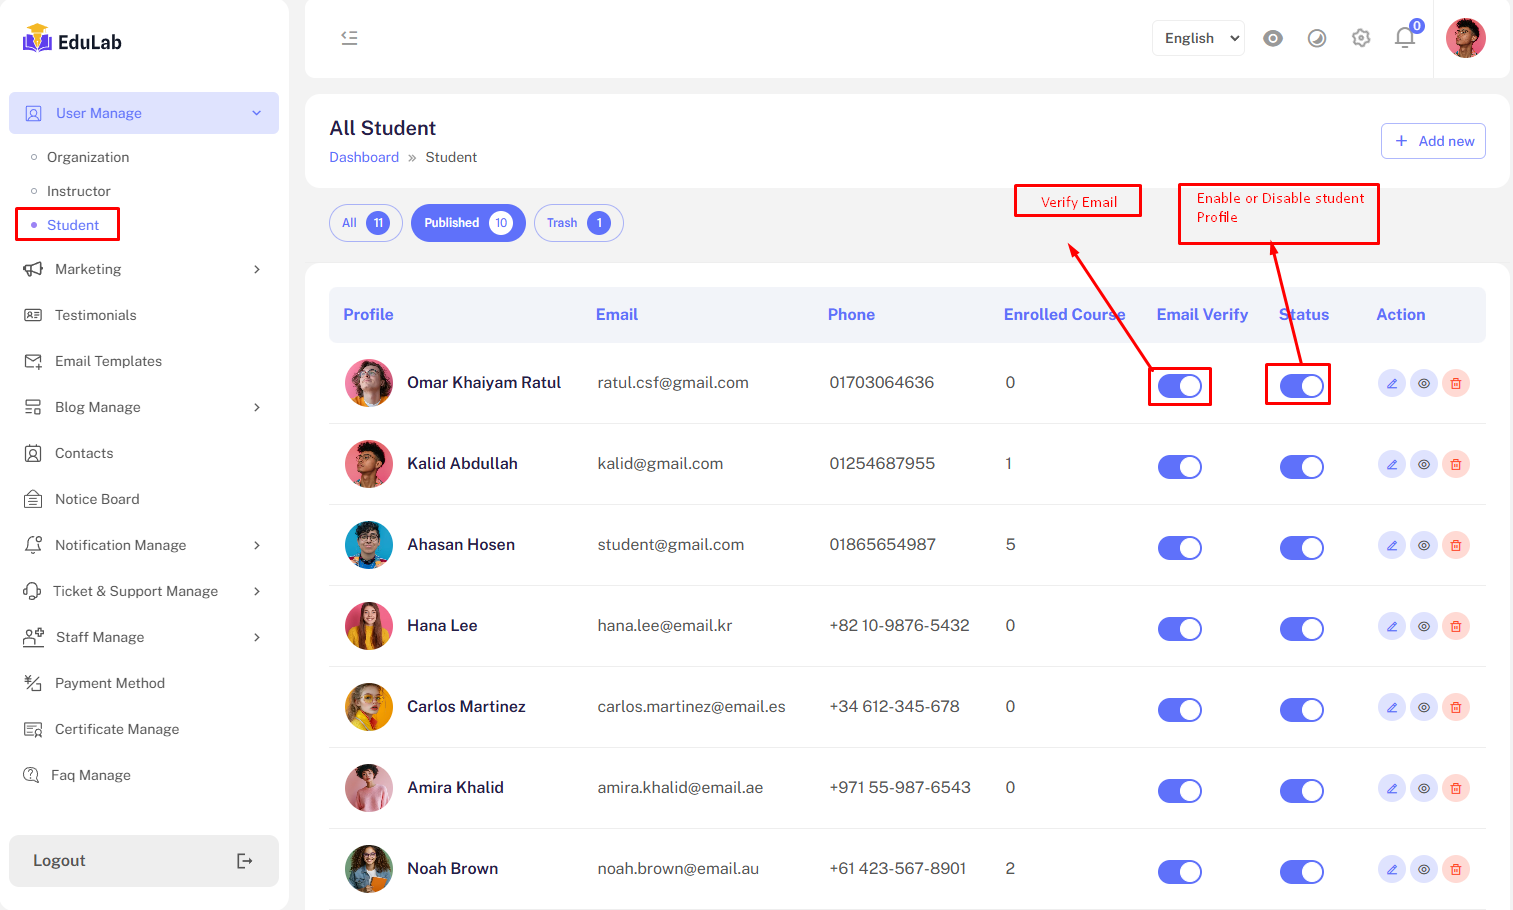Open the English language dropdown
The width and height of the screenshot is (1513, 910).
point(1198,38)
